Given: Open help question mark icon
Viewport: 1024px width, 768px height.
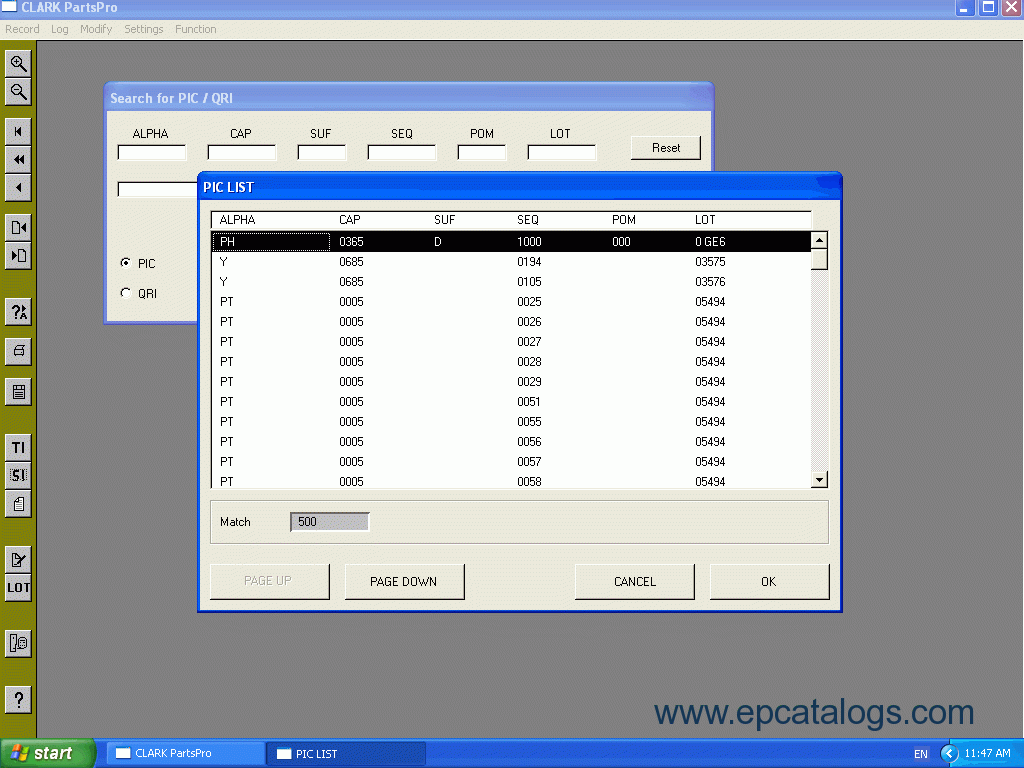Looking at the screenshot, I should [x=18, y=699].
